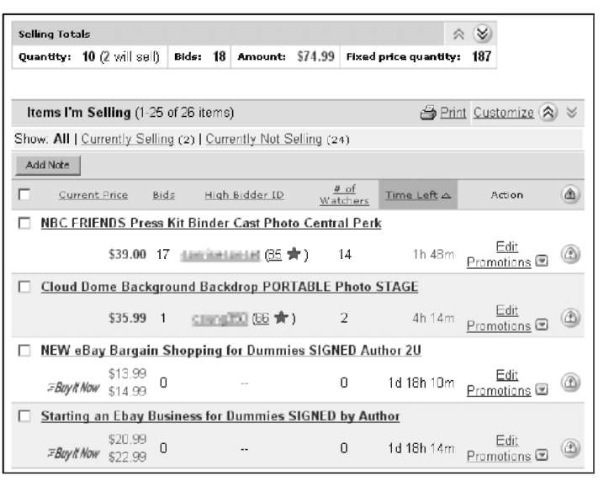Click the feedback star of the NBC FRIENDS high bidder
Viewport: 603px width, 480px height.
[294, 254]
